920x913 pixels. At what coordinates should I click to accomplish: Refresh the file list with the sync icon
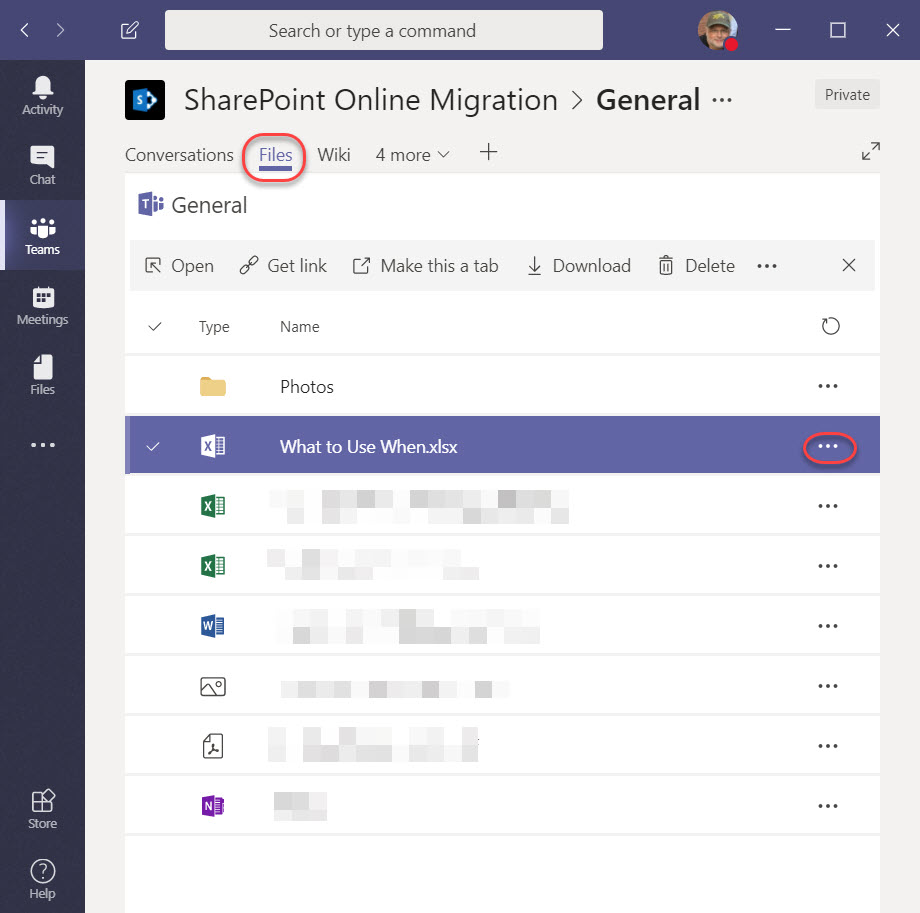pos(830,326)
